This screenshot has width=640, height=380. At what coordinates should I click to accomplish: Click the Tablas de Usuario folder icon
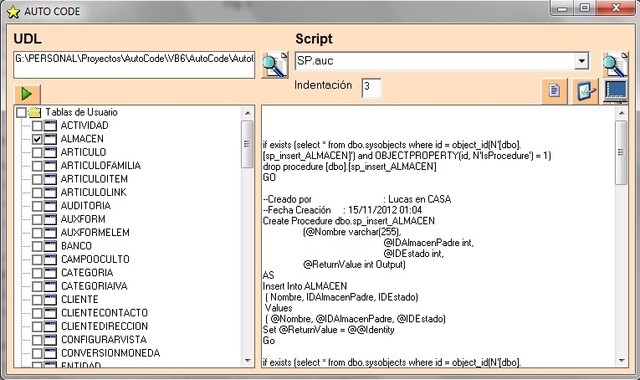[35, 112]
